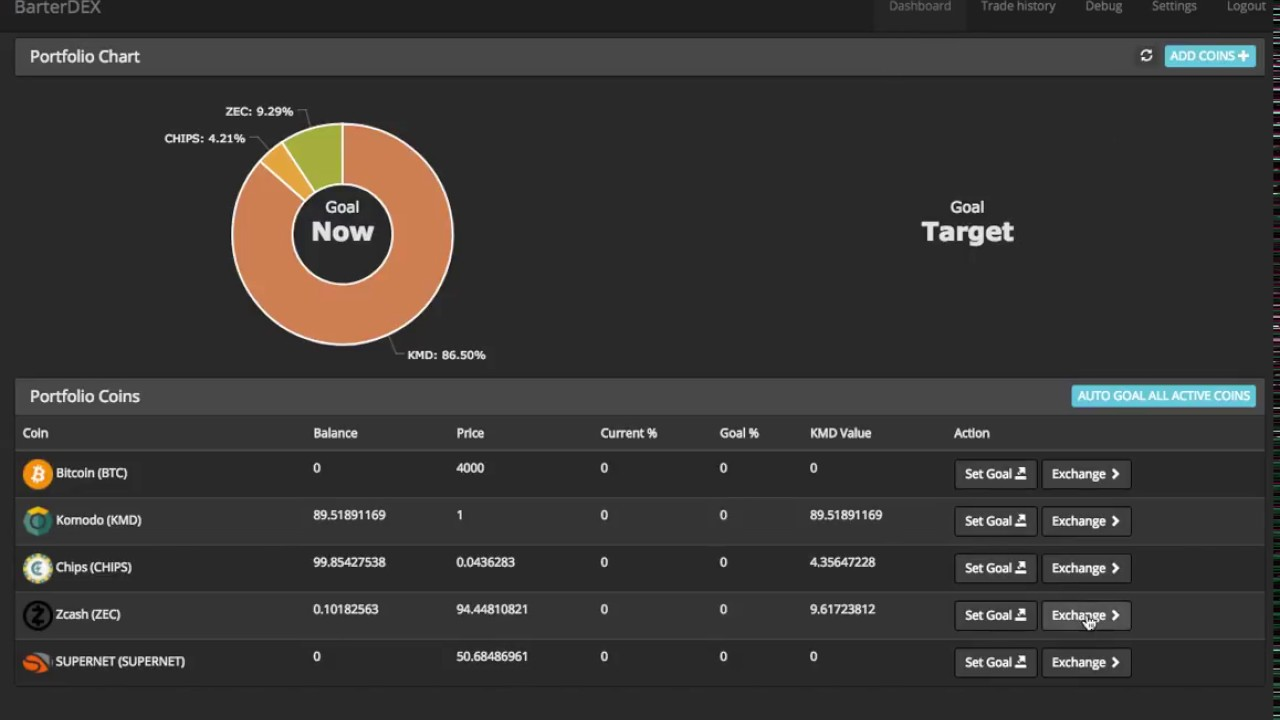This screenshot has width=1280, height=720.
Task: Click the Goal Now center of donut chart
Action: [342, 222]
